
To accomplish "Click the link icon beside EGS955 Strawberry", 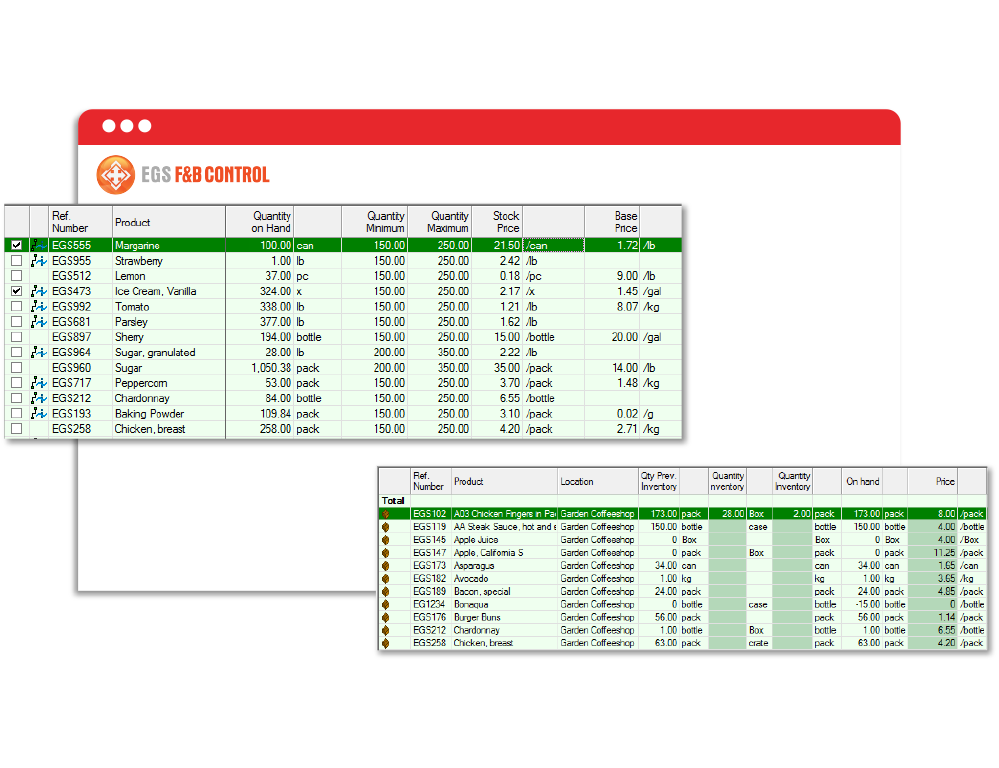I will coord(39,261).
